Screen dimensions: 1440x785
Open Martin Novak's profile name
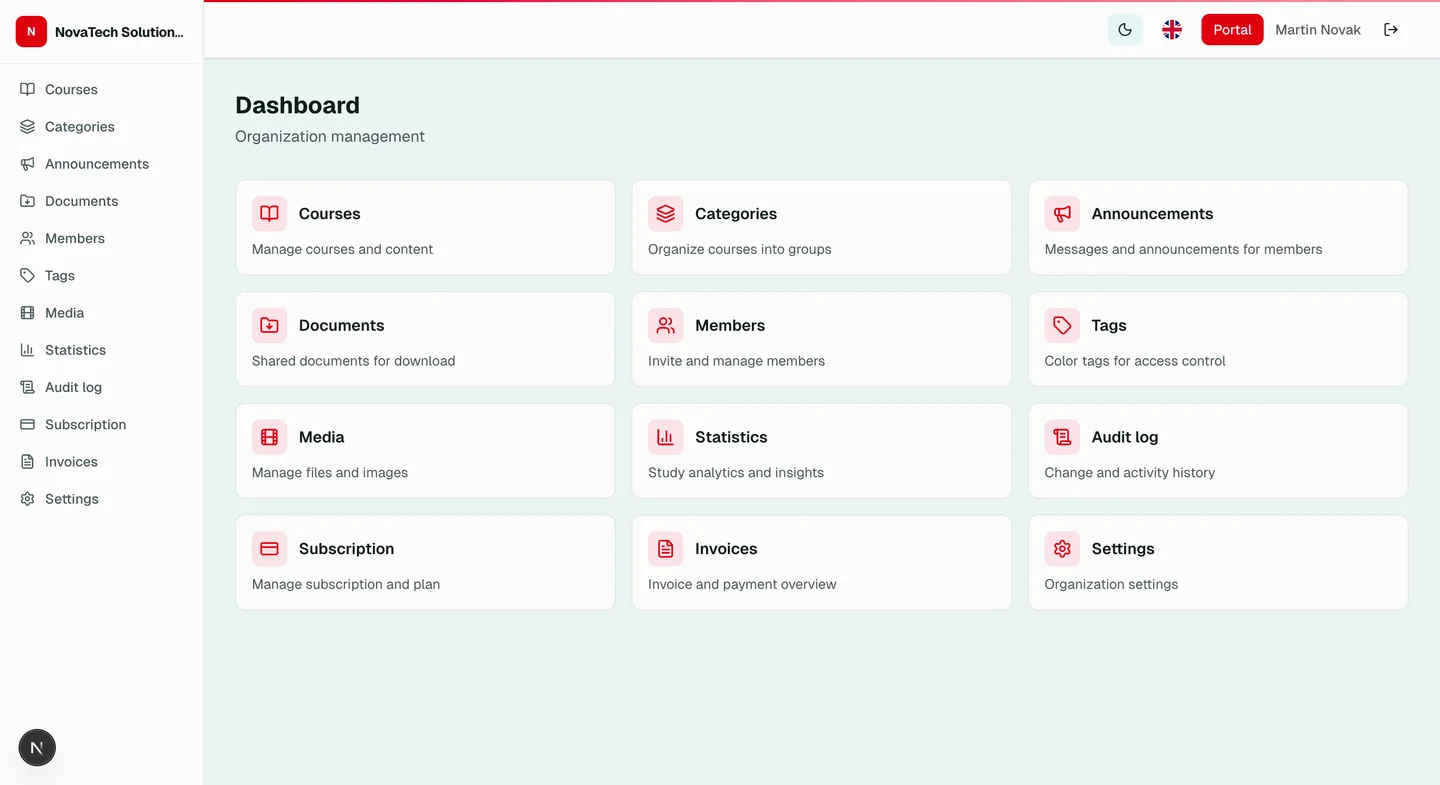[x=1317, y=29]
